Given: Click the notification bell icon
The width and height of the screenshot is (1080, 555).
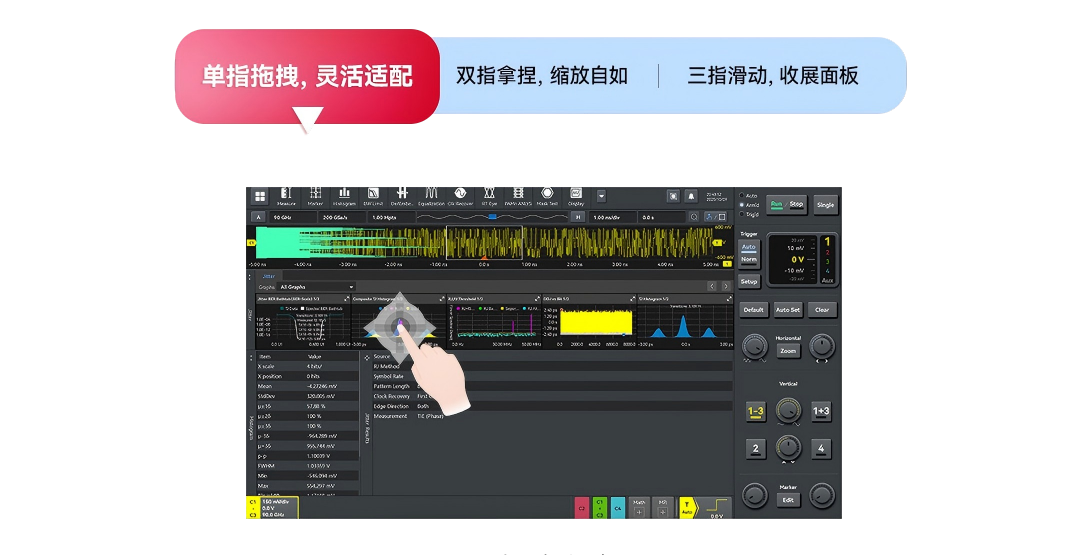Looking at the screenshot, I should pos(691,196).
